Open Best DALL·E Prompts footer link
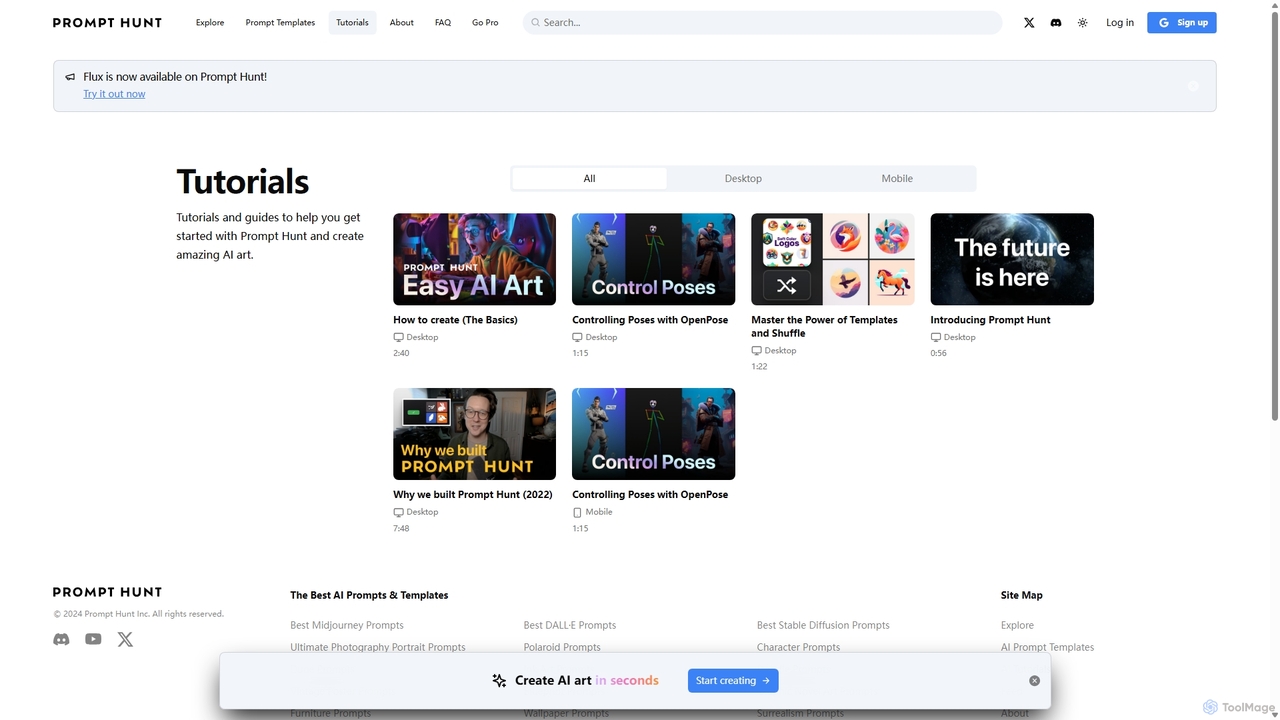Screen dimensions: 1280x720 570,625
